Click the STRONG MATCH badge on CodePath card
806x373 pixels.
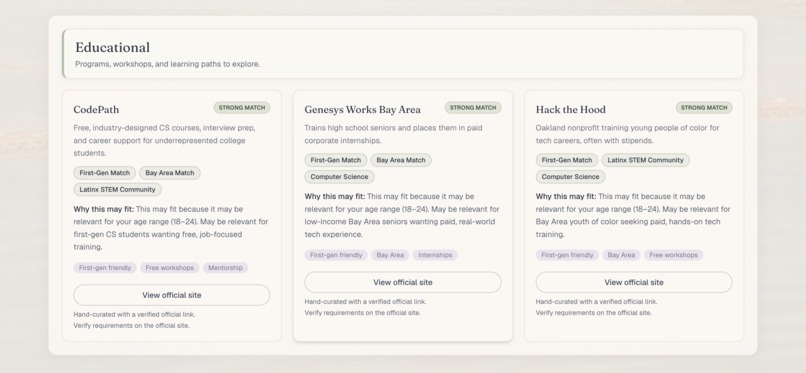click(242, 108)
